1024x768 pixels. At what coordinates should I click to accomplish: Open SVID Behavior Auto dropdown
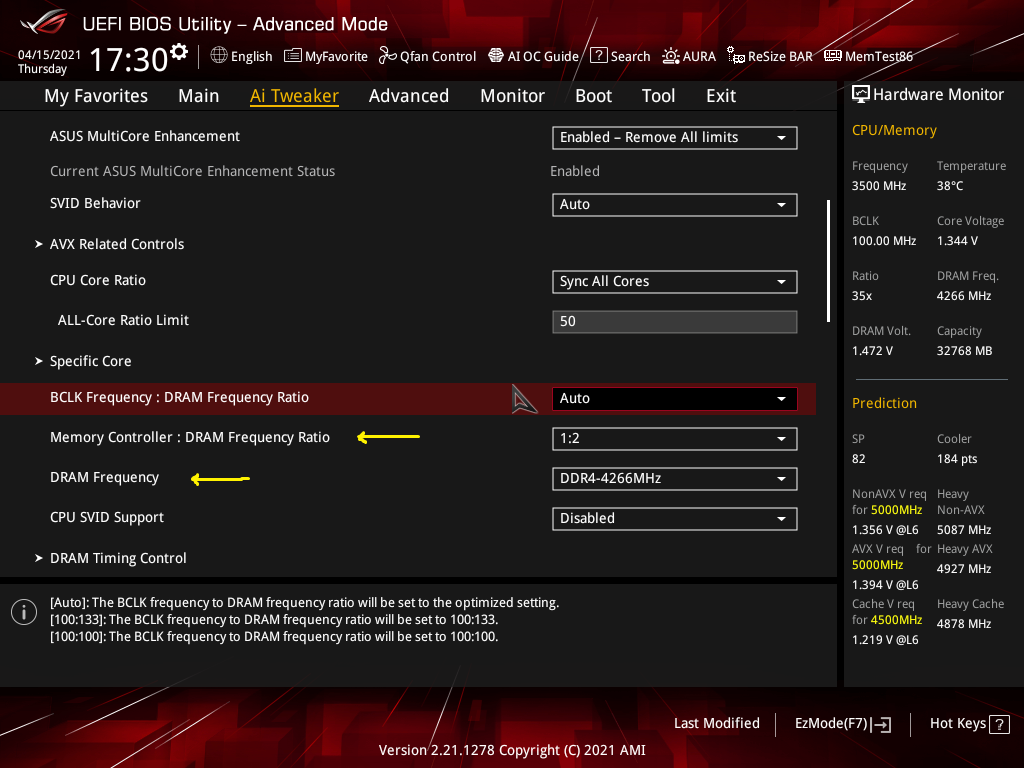[675, 204]
